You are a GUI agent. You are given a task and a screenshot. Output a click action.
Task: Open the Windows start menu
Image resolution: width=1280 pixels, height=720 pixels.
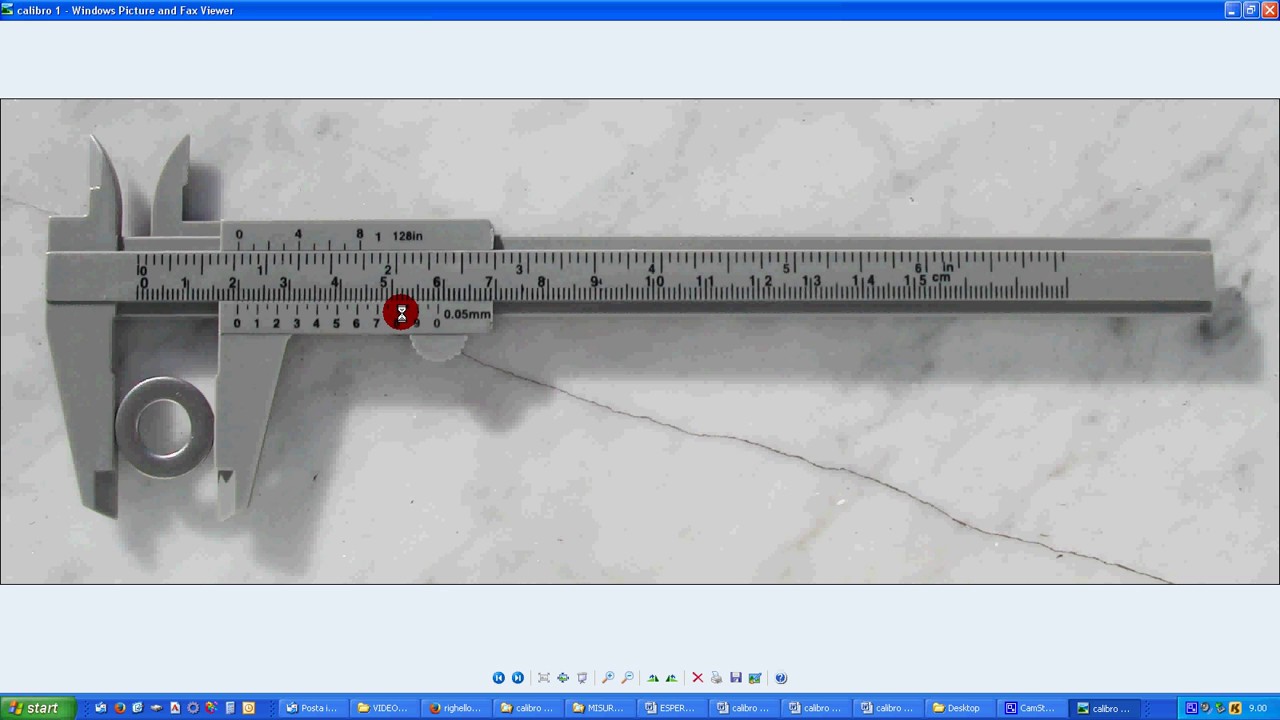point(38,708)
